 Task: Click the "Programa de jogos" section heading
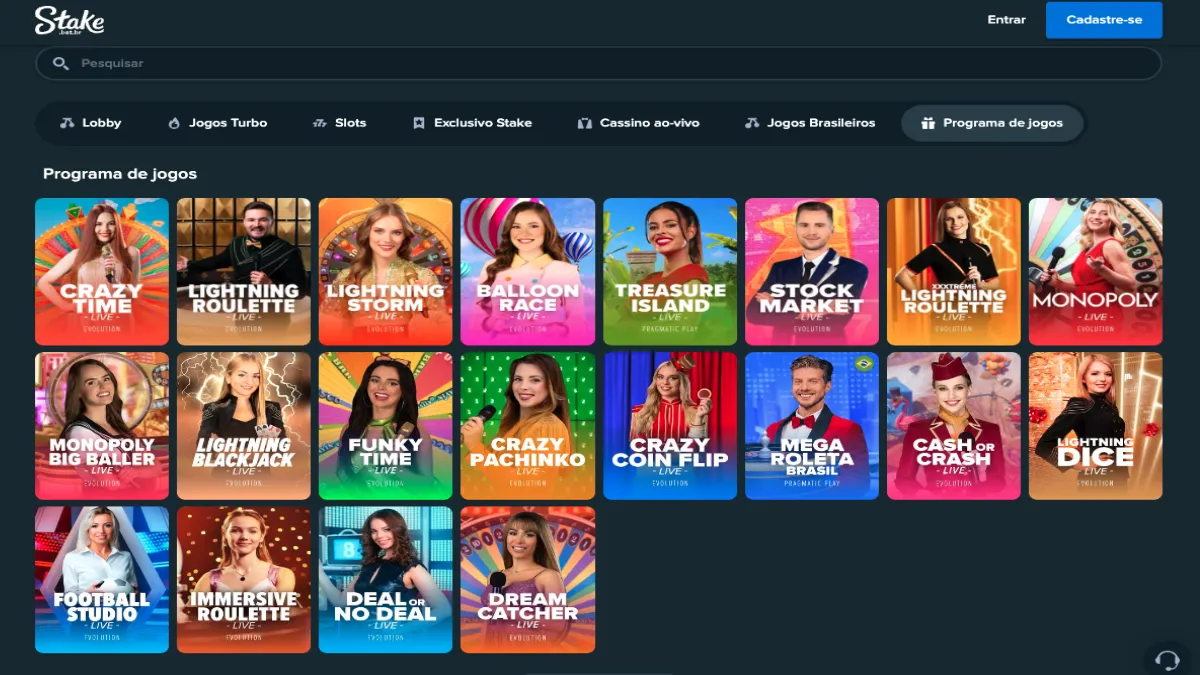pyautogui.click(x=120, y=174)
